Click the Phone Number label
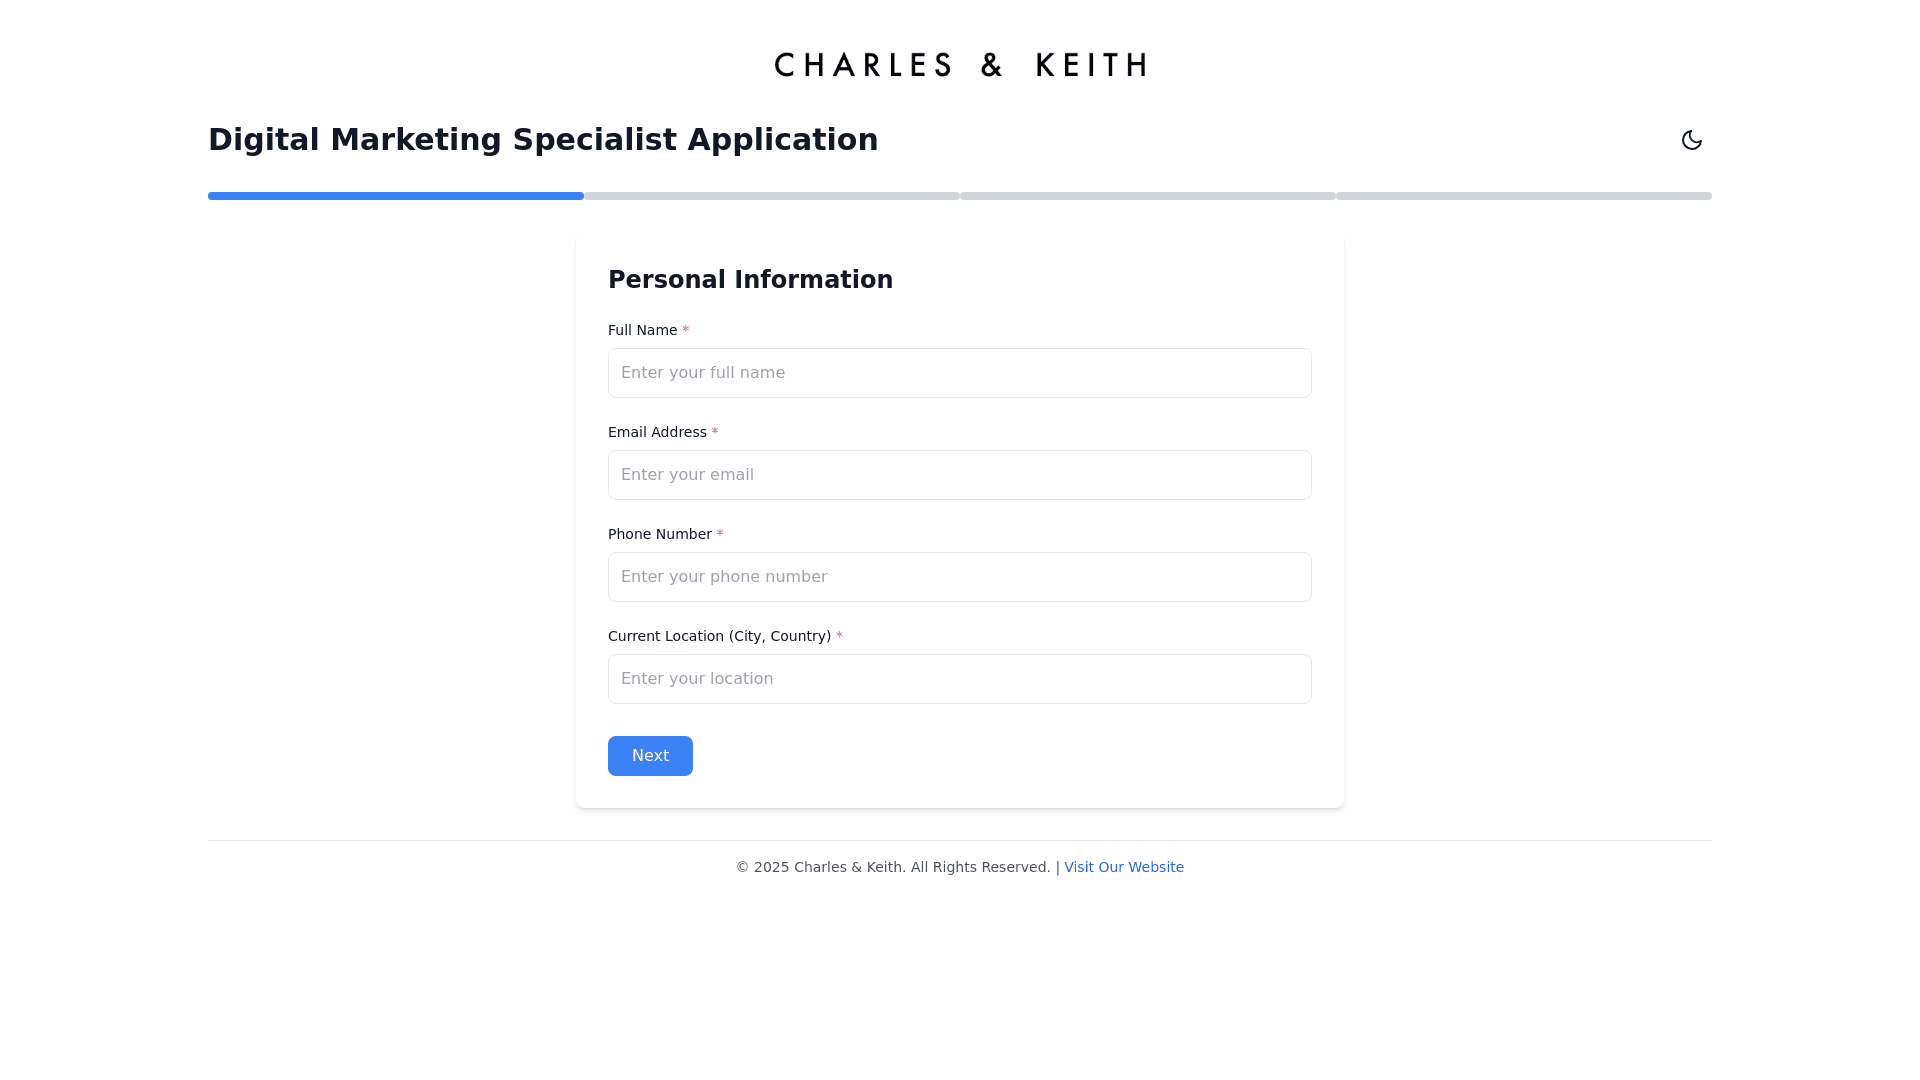Viewport: 1920px width, 1080px height. point(659,534)
